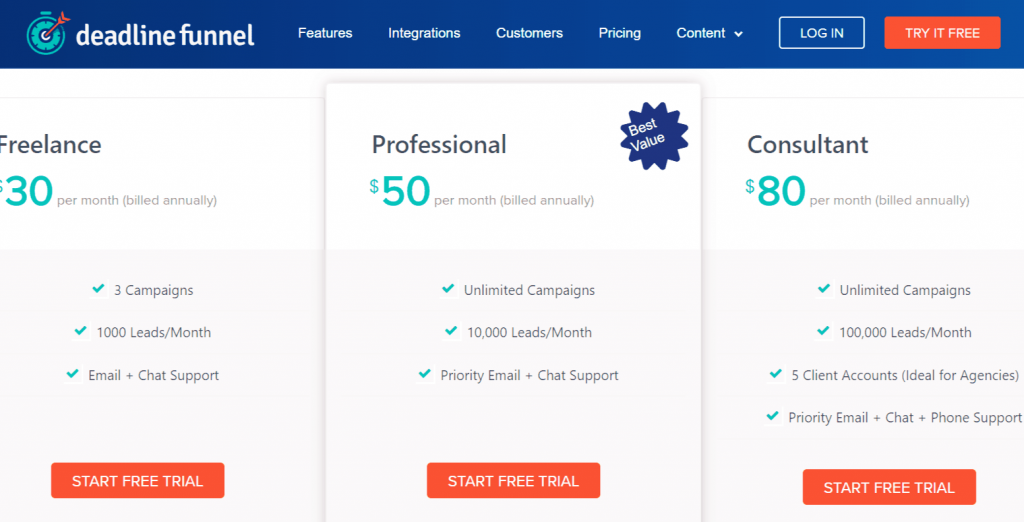Click the checkmark beside 3 Campaigns
The width and height of the screenshot is (1024, 522).
click(99, 288)
